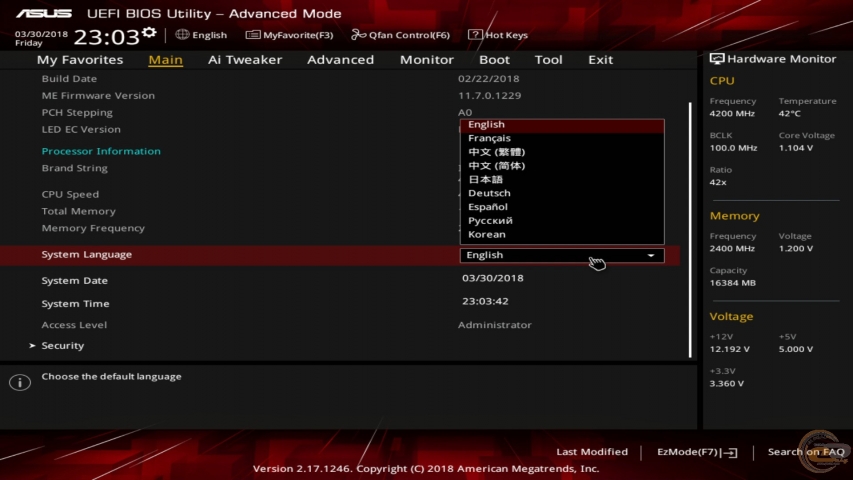Click the Build Date value 02/22/2018
Screen dimensions: 853x480
click(489, 78)
